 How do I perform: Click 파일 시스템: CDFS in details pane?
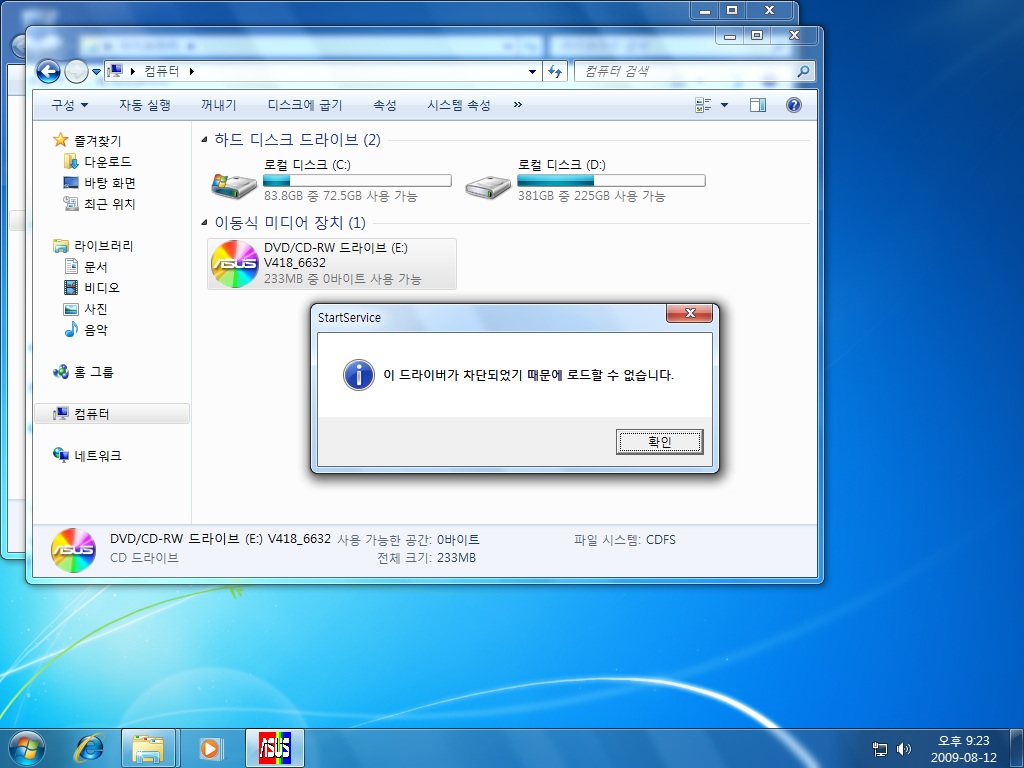pyautogui.click(x=624, y=539)
